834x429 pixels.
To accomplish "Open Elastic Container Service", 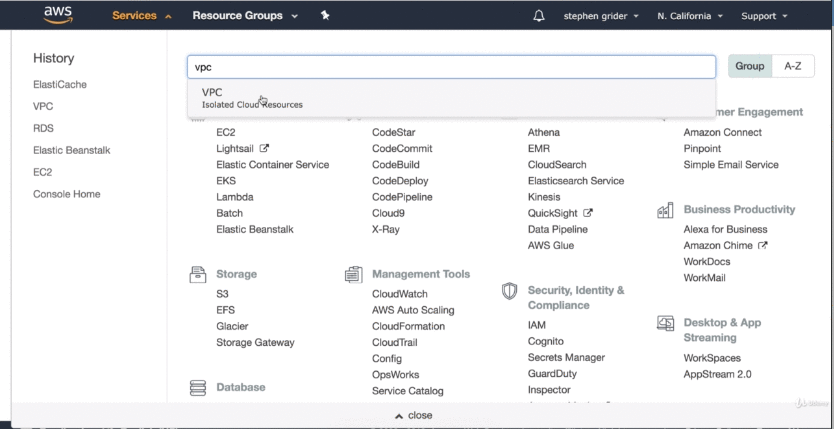I will (x=272, y=165).
